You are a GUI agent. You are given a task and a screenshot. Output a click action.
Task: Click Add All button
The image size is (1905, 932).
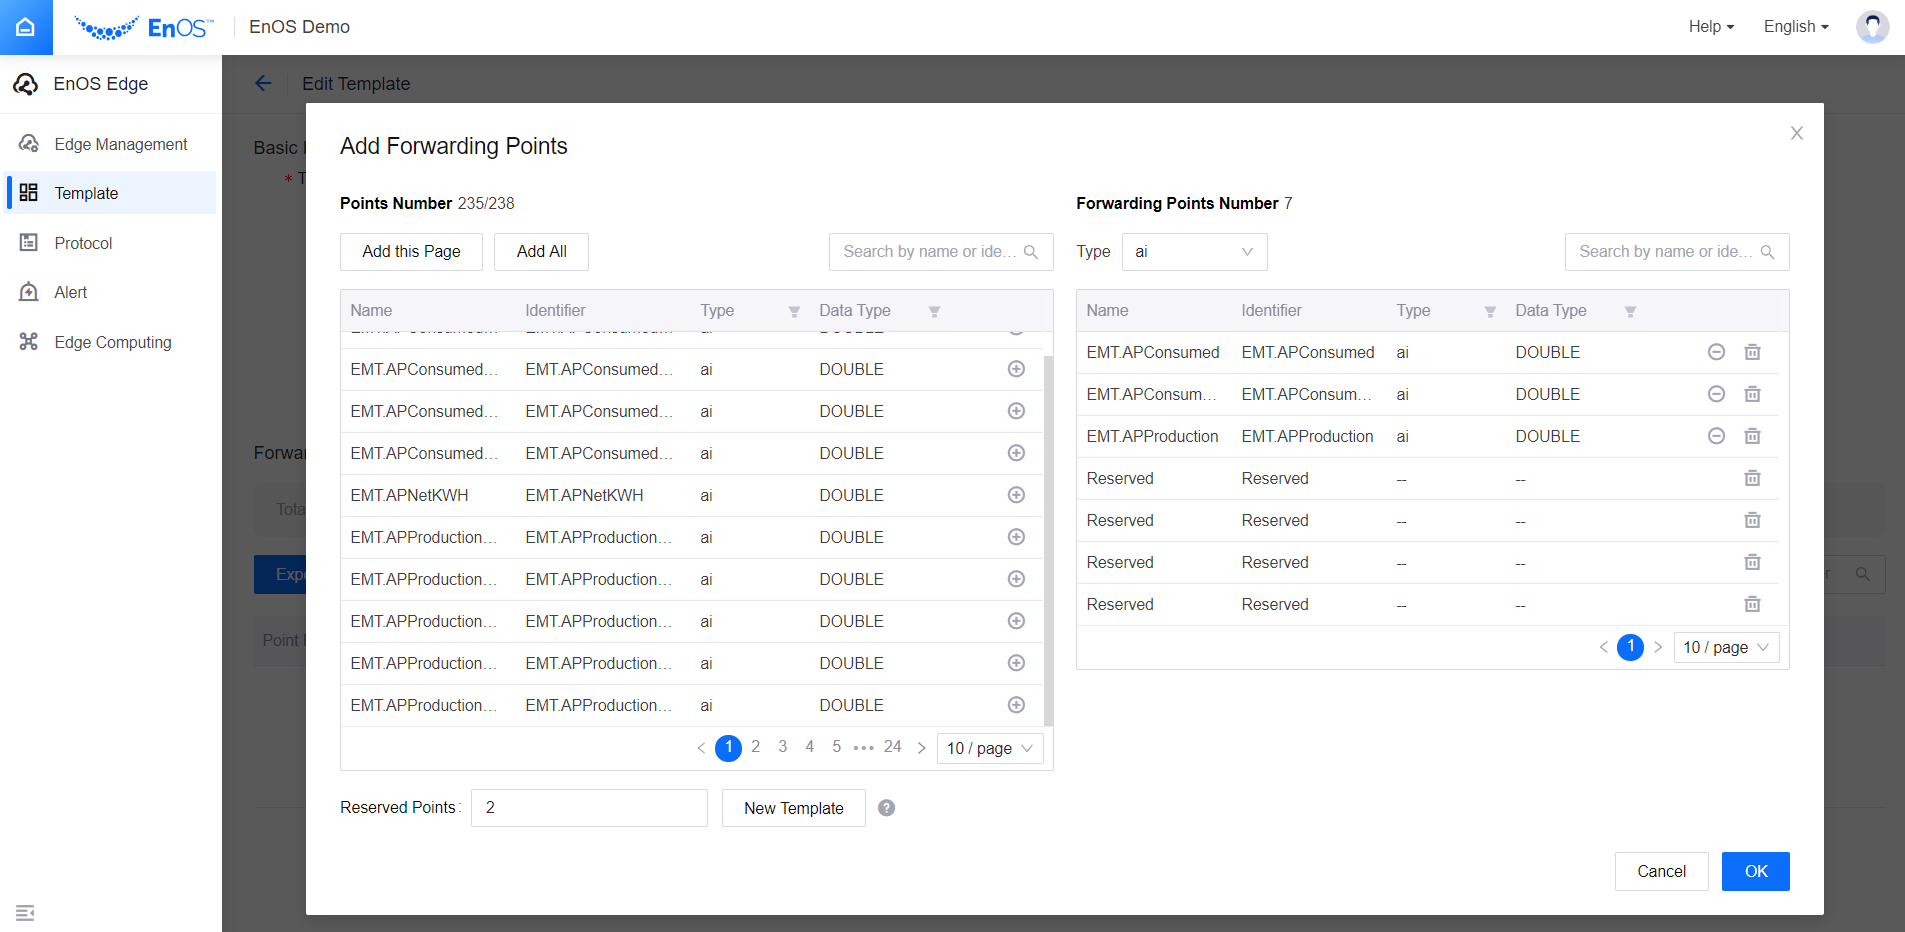point(541,252)
